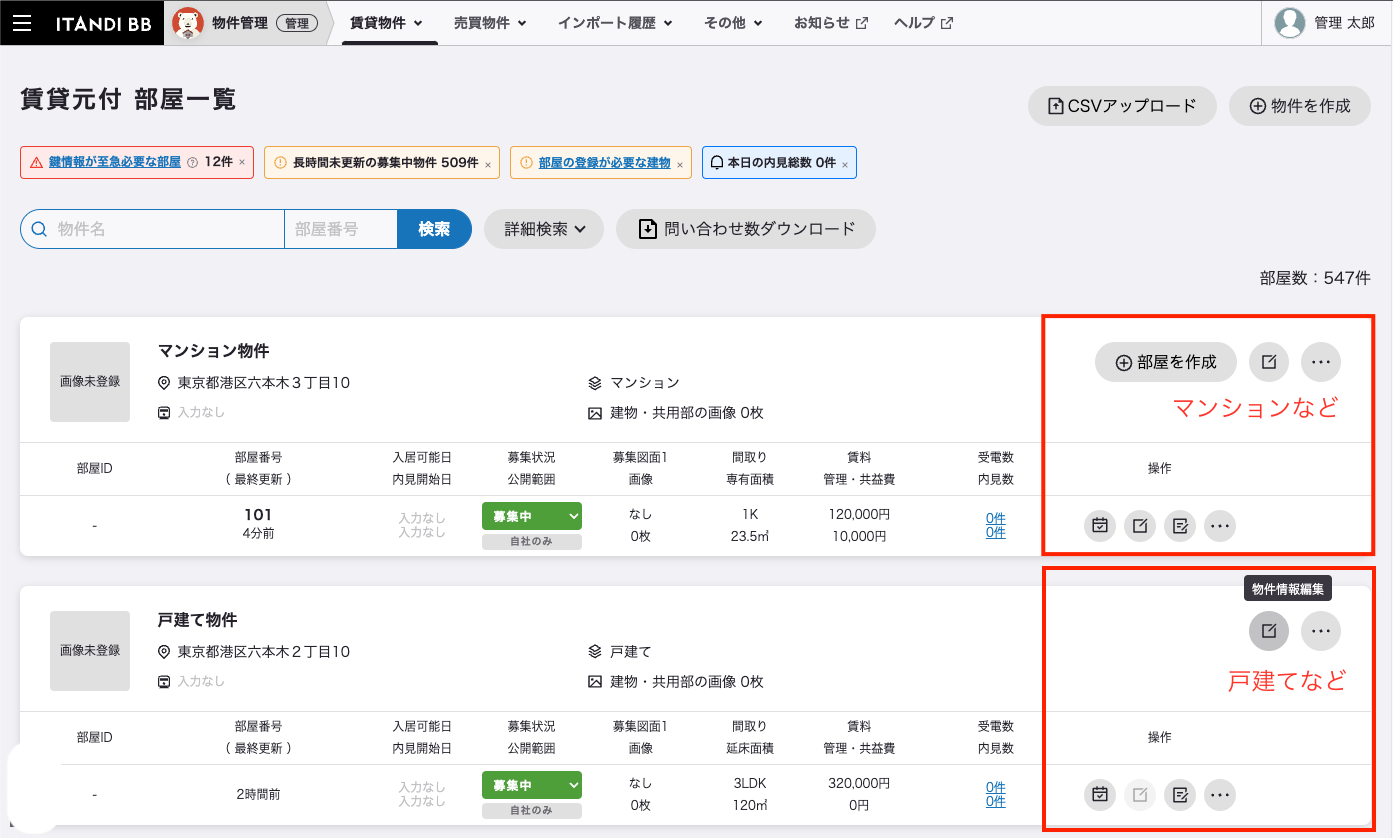Click room number 101

(x=258, y=515)
